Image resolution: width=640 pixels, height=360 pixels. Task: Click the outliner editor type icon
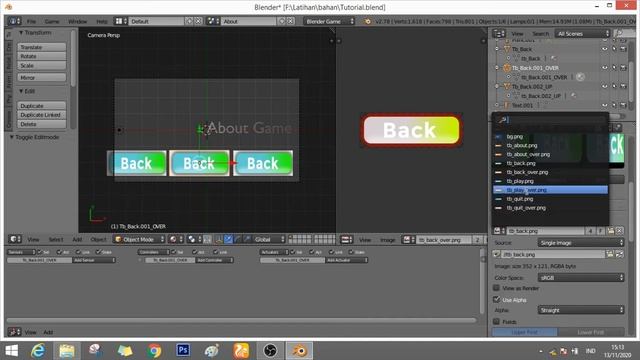click(x=499, y=33)
